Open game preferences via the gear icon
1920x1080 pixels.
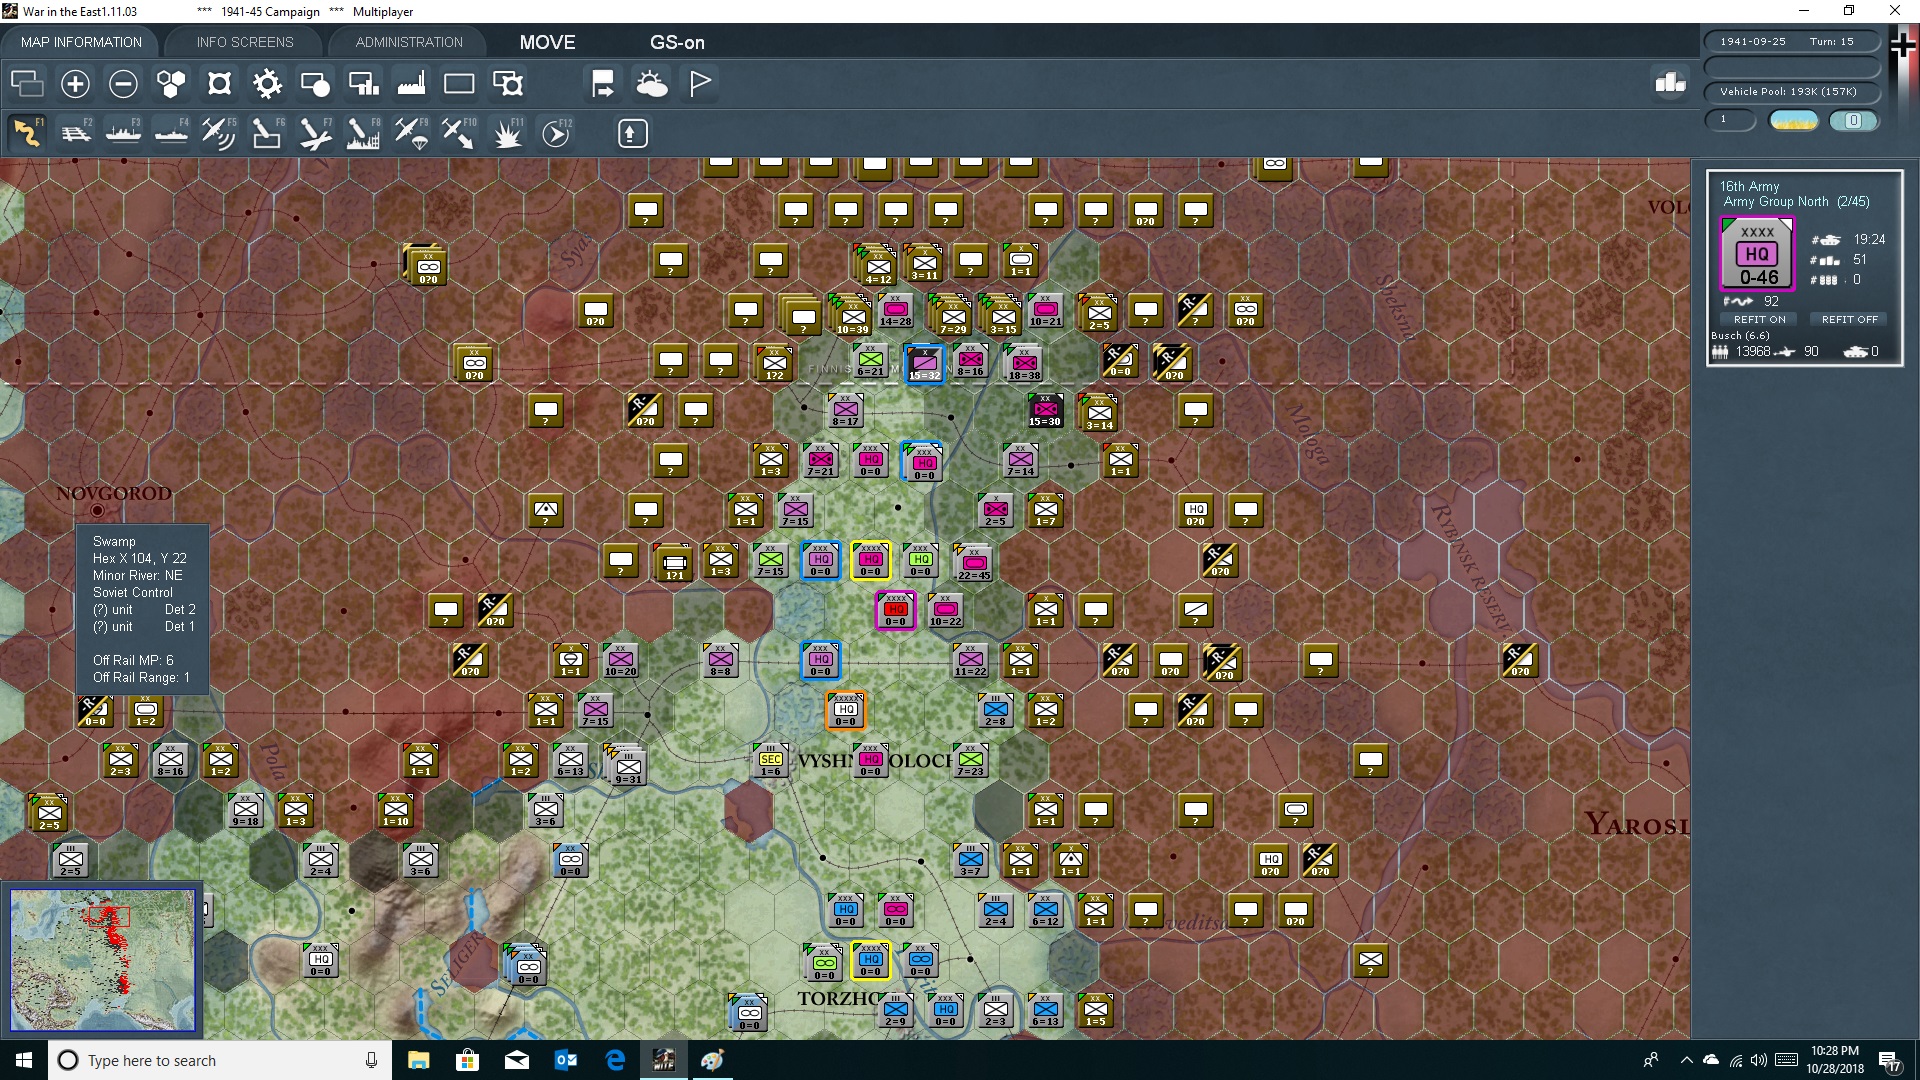(267, 84)
